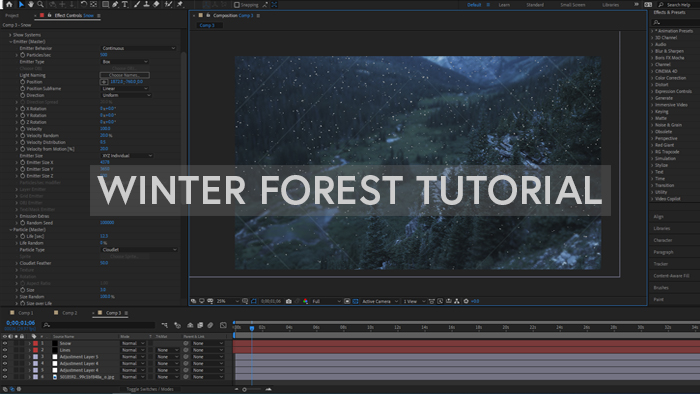Expand the Snow layer in timeline
The height and width of the screenshot is (394, 700).
pyautogui.click(x=30, y=344)
